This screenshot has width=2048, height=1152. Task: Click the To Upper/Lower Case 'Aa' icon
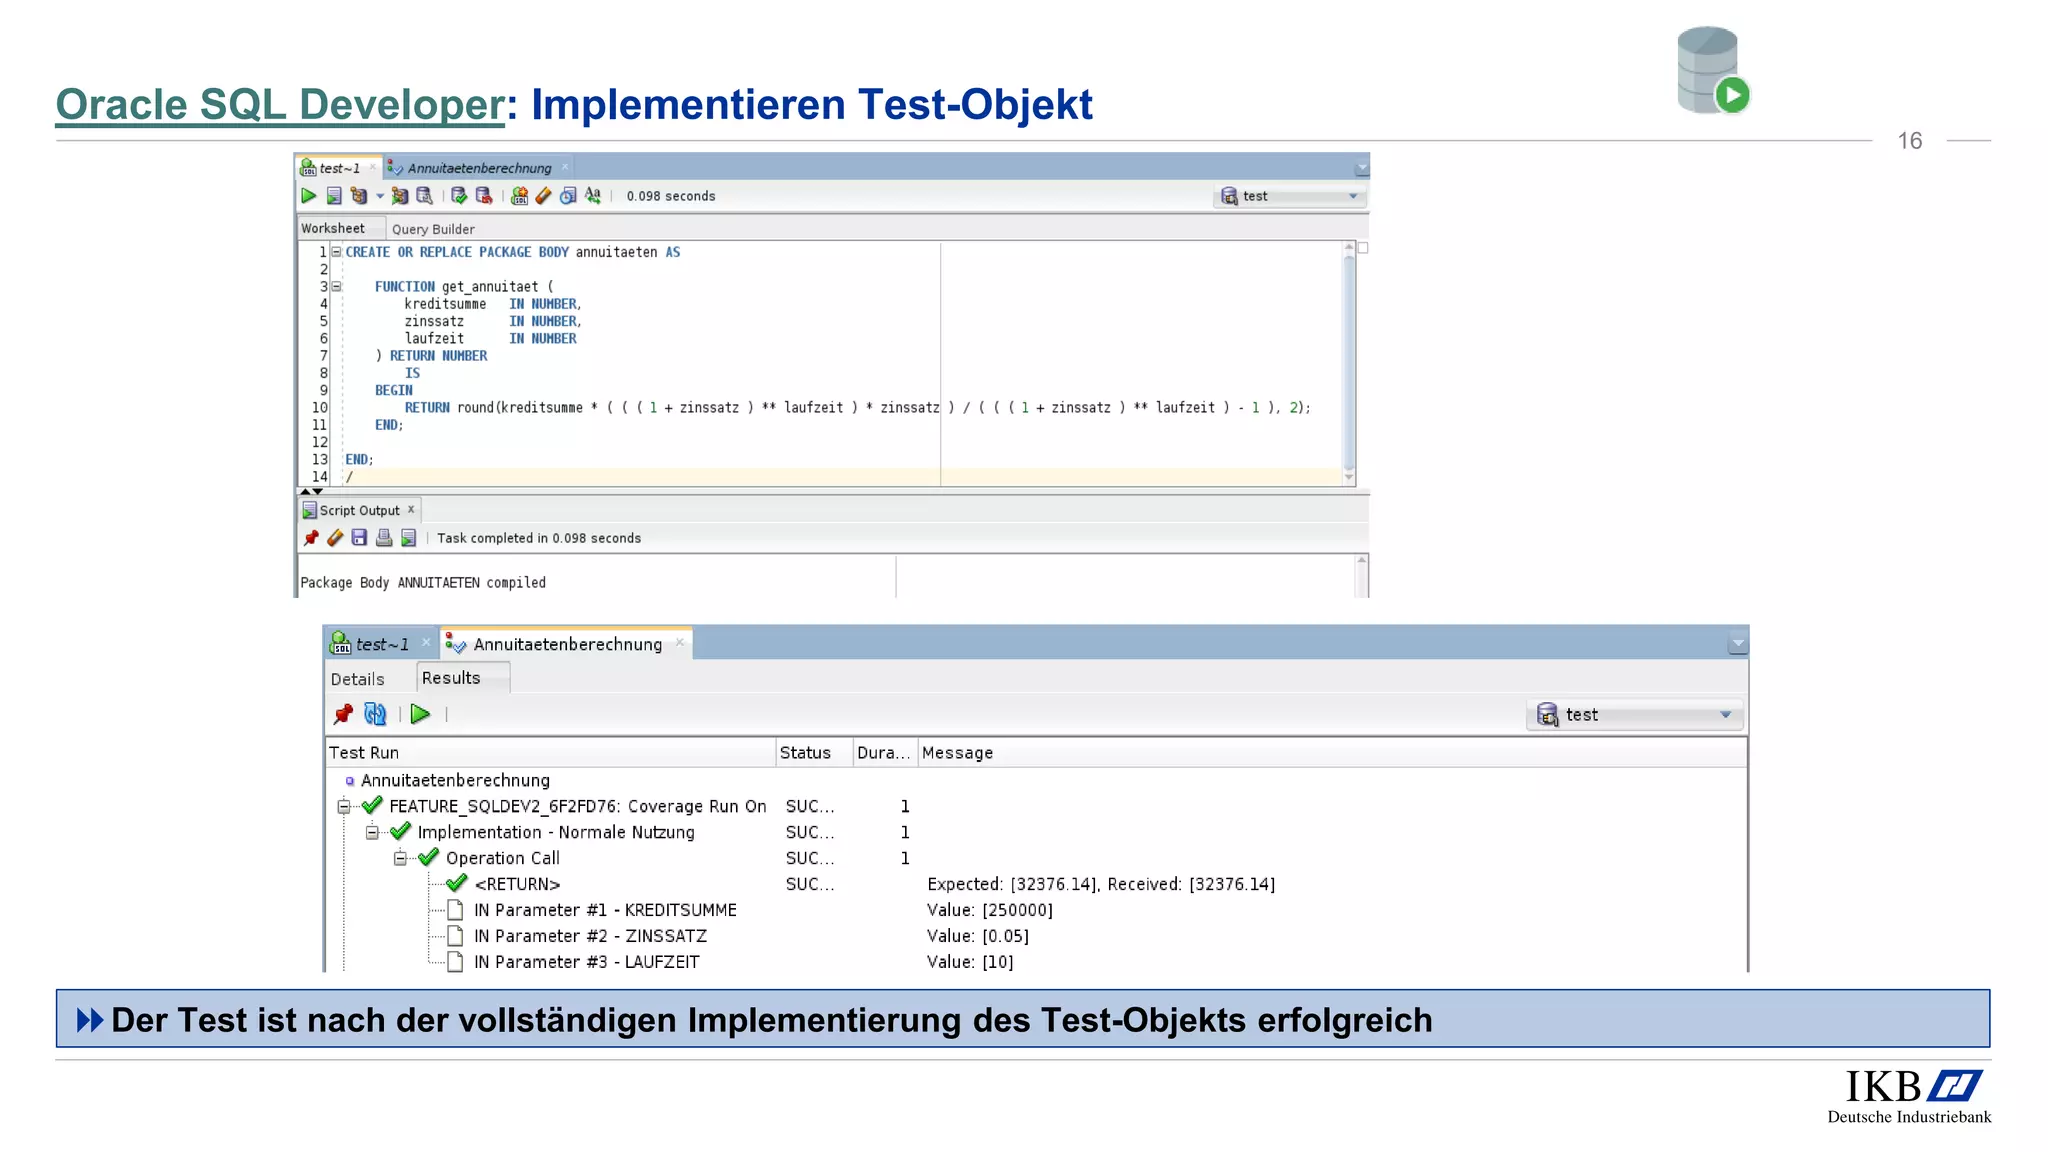click(x=593, y=196)
